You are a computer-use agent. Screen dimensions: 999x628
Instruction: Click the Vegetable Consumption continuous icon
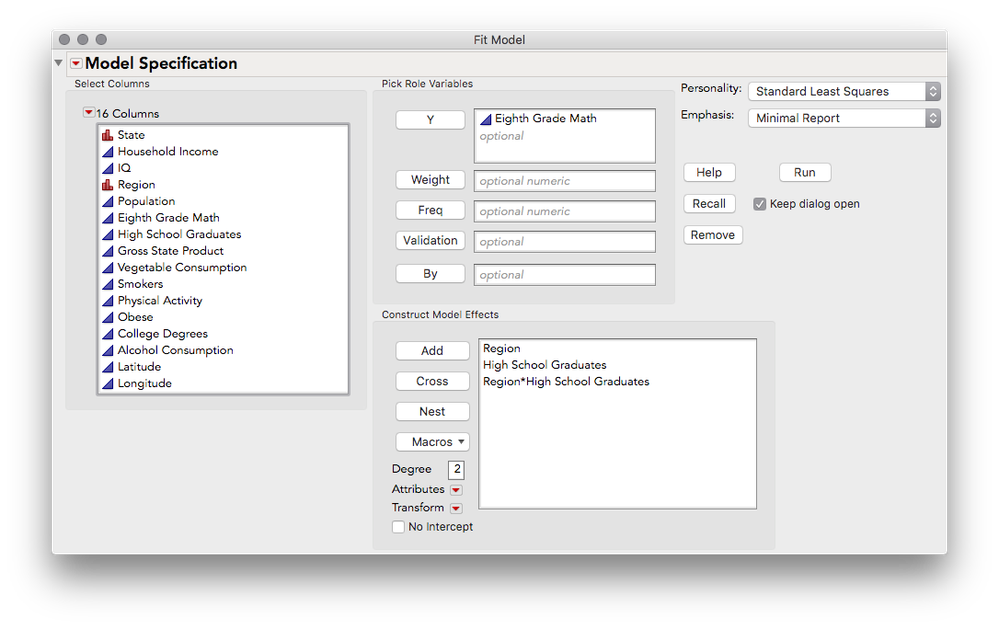(x=108, y=268)
